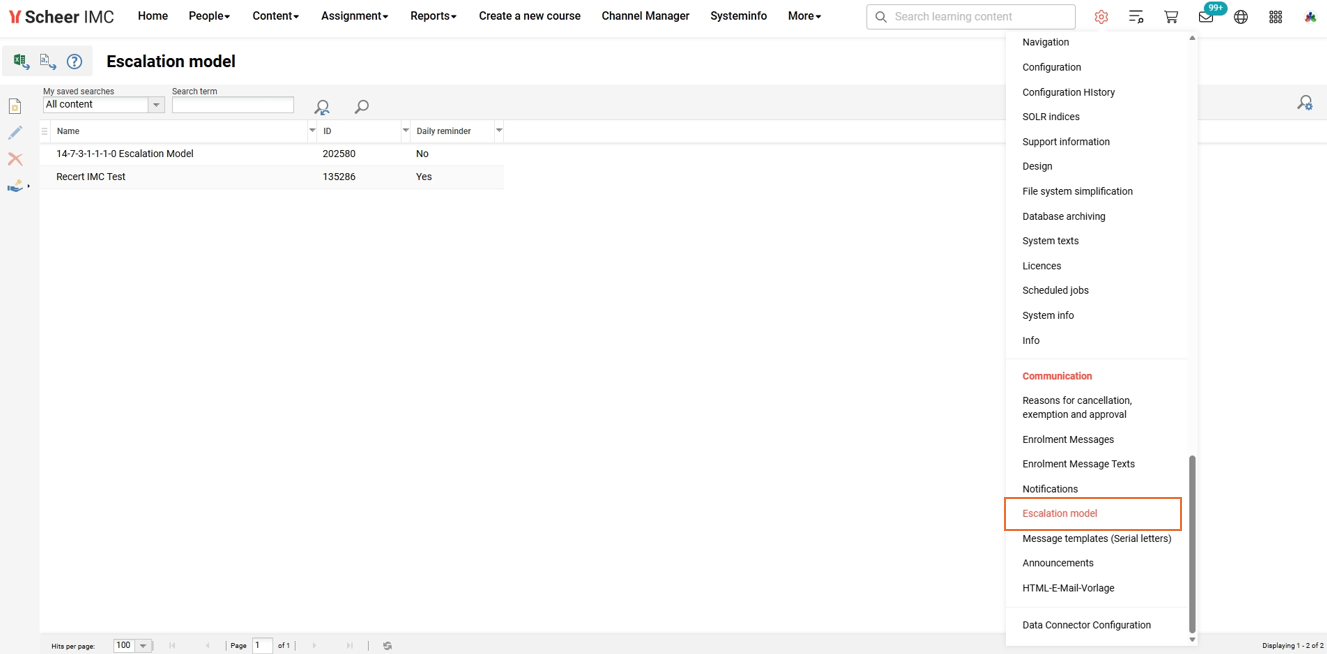Open the hand assignment icon in sidebar
The height and width of the screenshot is (654, 1327).
click(x=15, y=186)
